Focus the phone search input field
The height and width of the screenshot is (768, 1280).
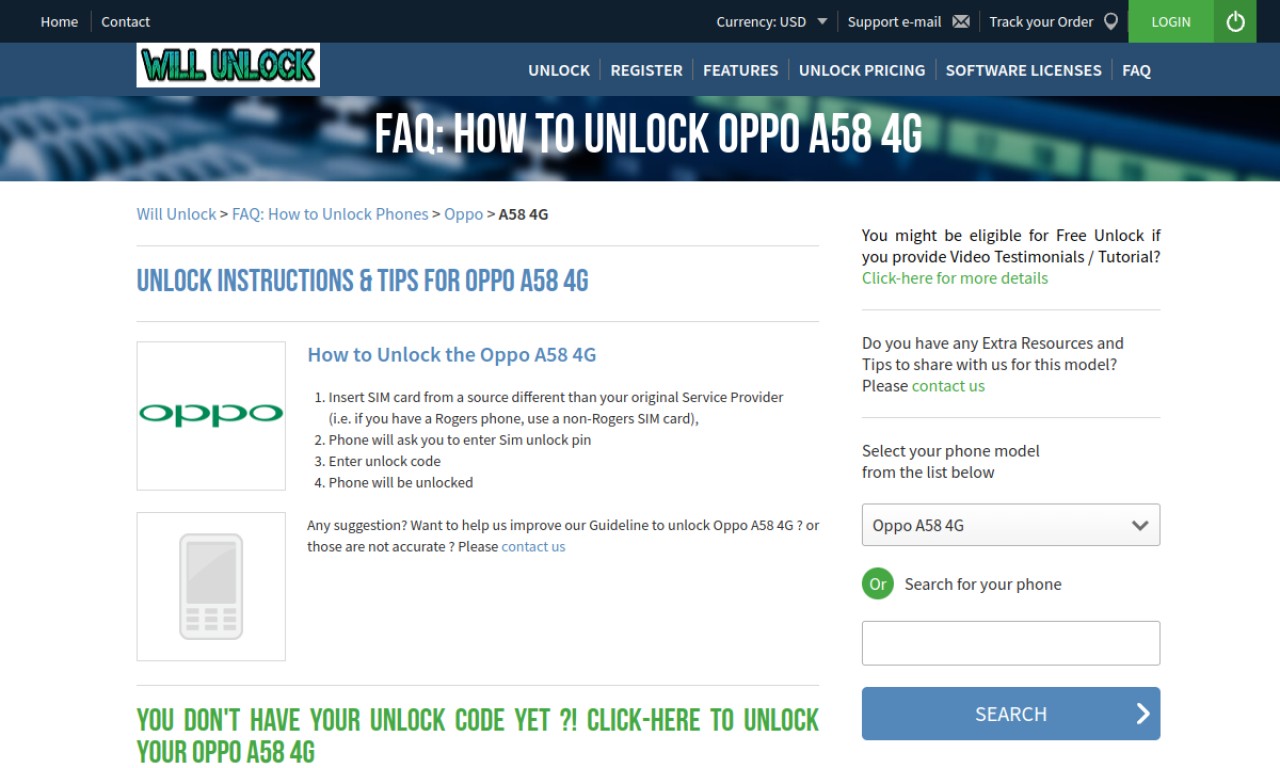1011,643
